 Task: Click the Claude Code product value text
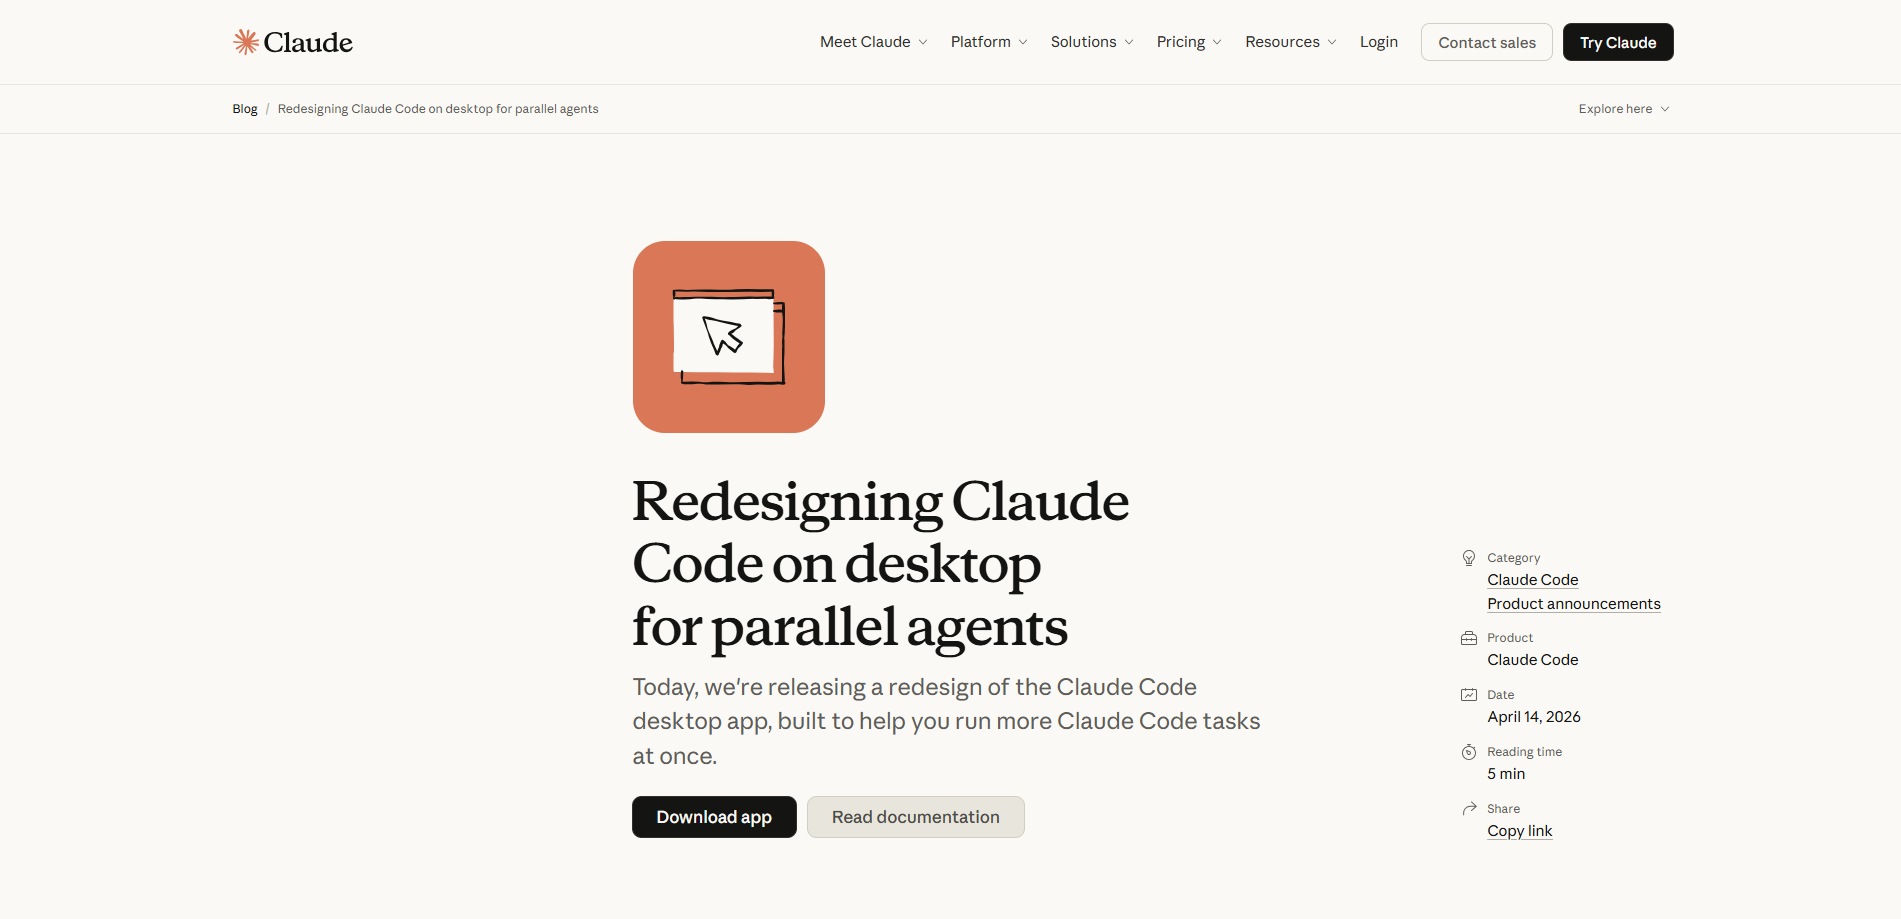[1532, 660]
